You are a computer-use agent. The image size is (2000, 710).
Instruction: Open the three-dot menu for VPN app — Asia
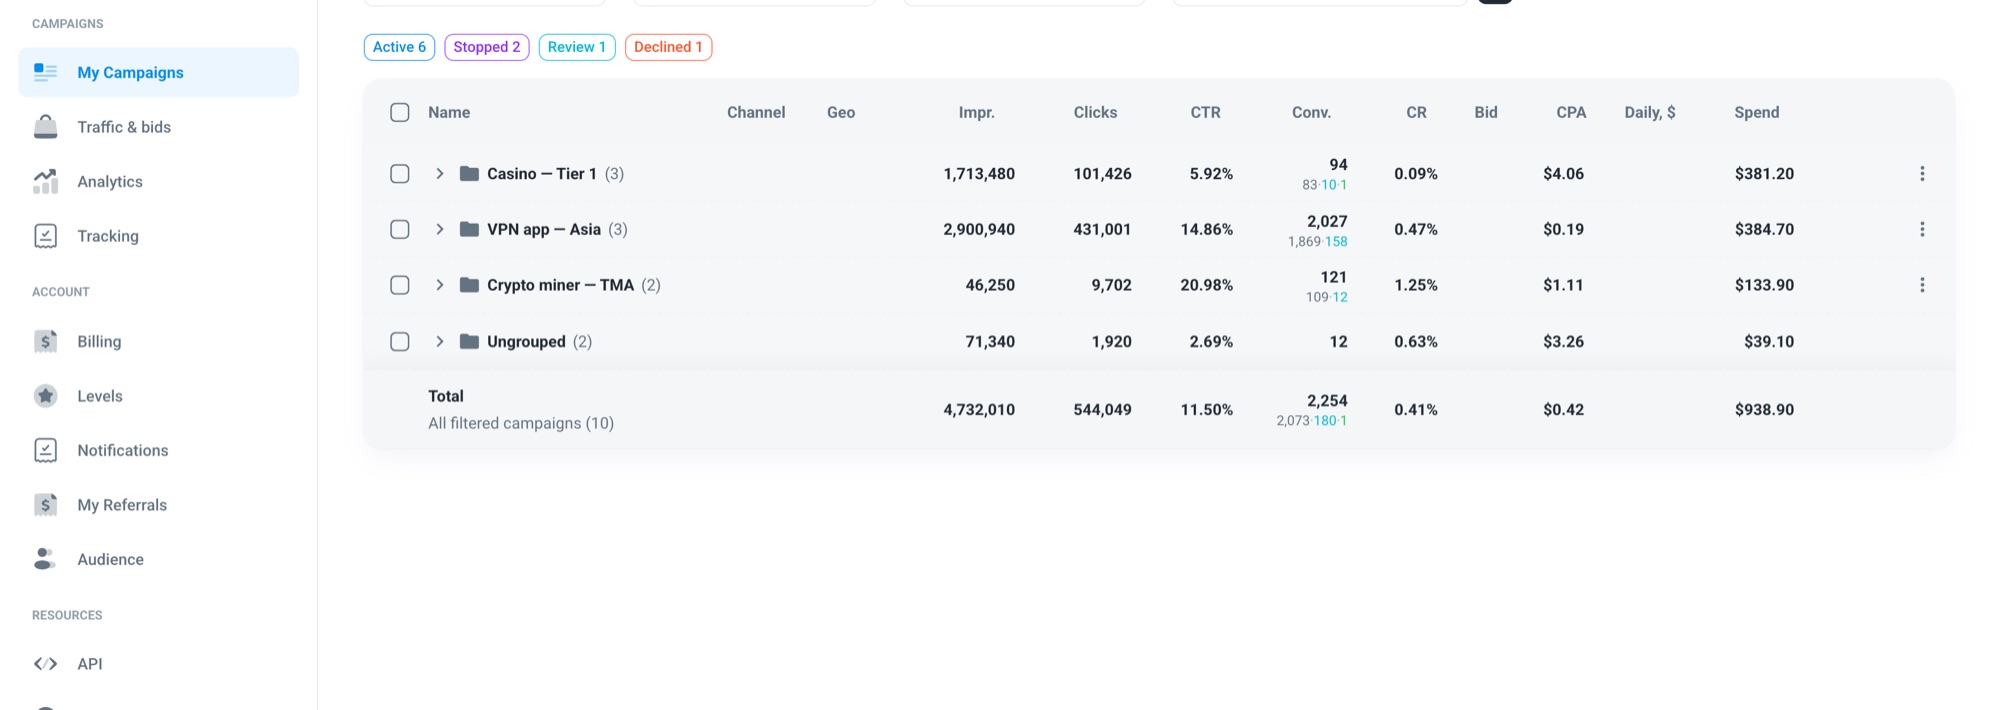[1922, 229]
